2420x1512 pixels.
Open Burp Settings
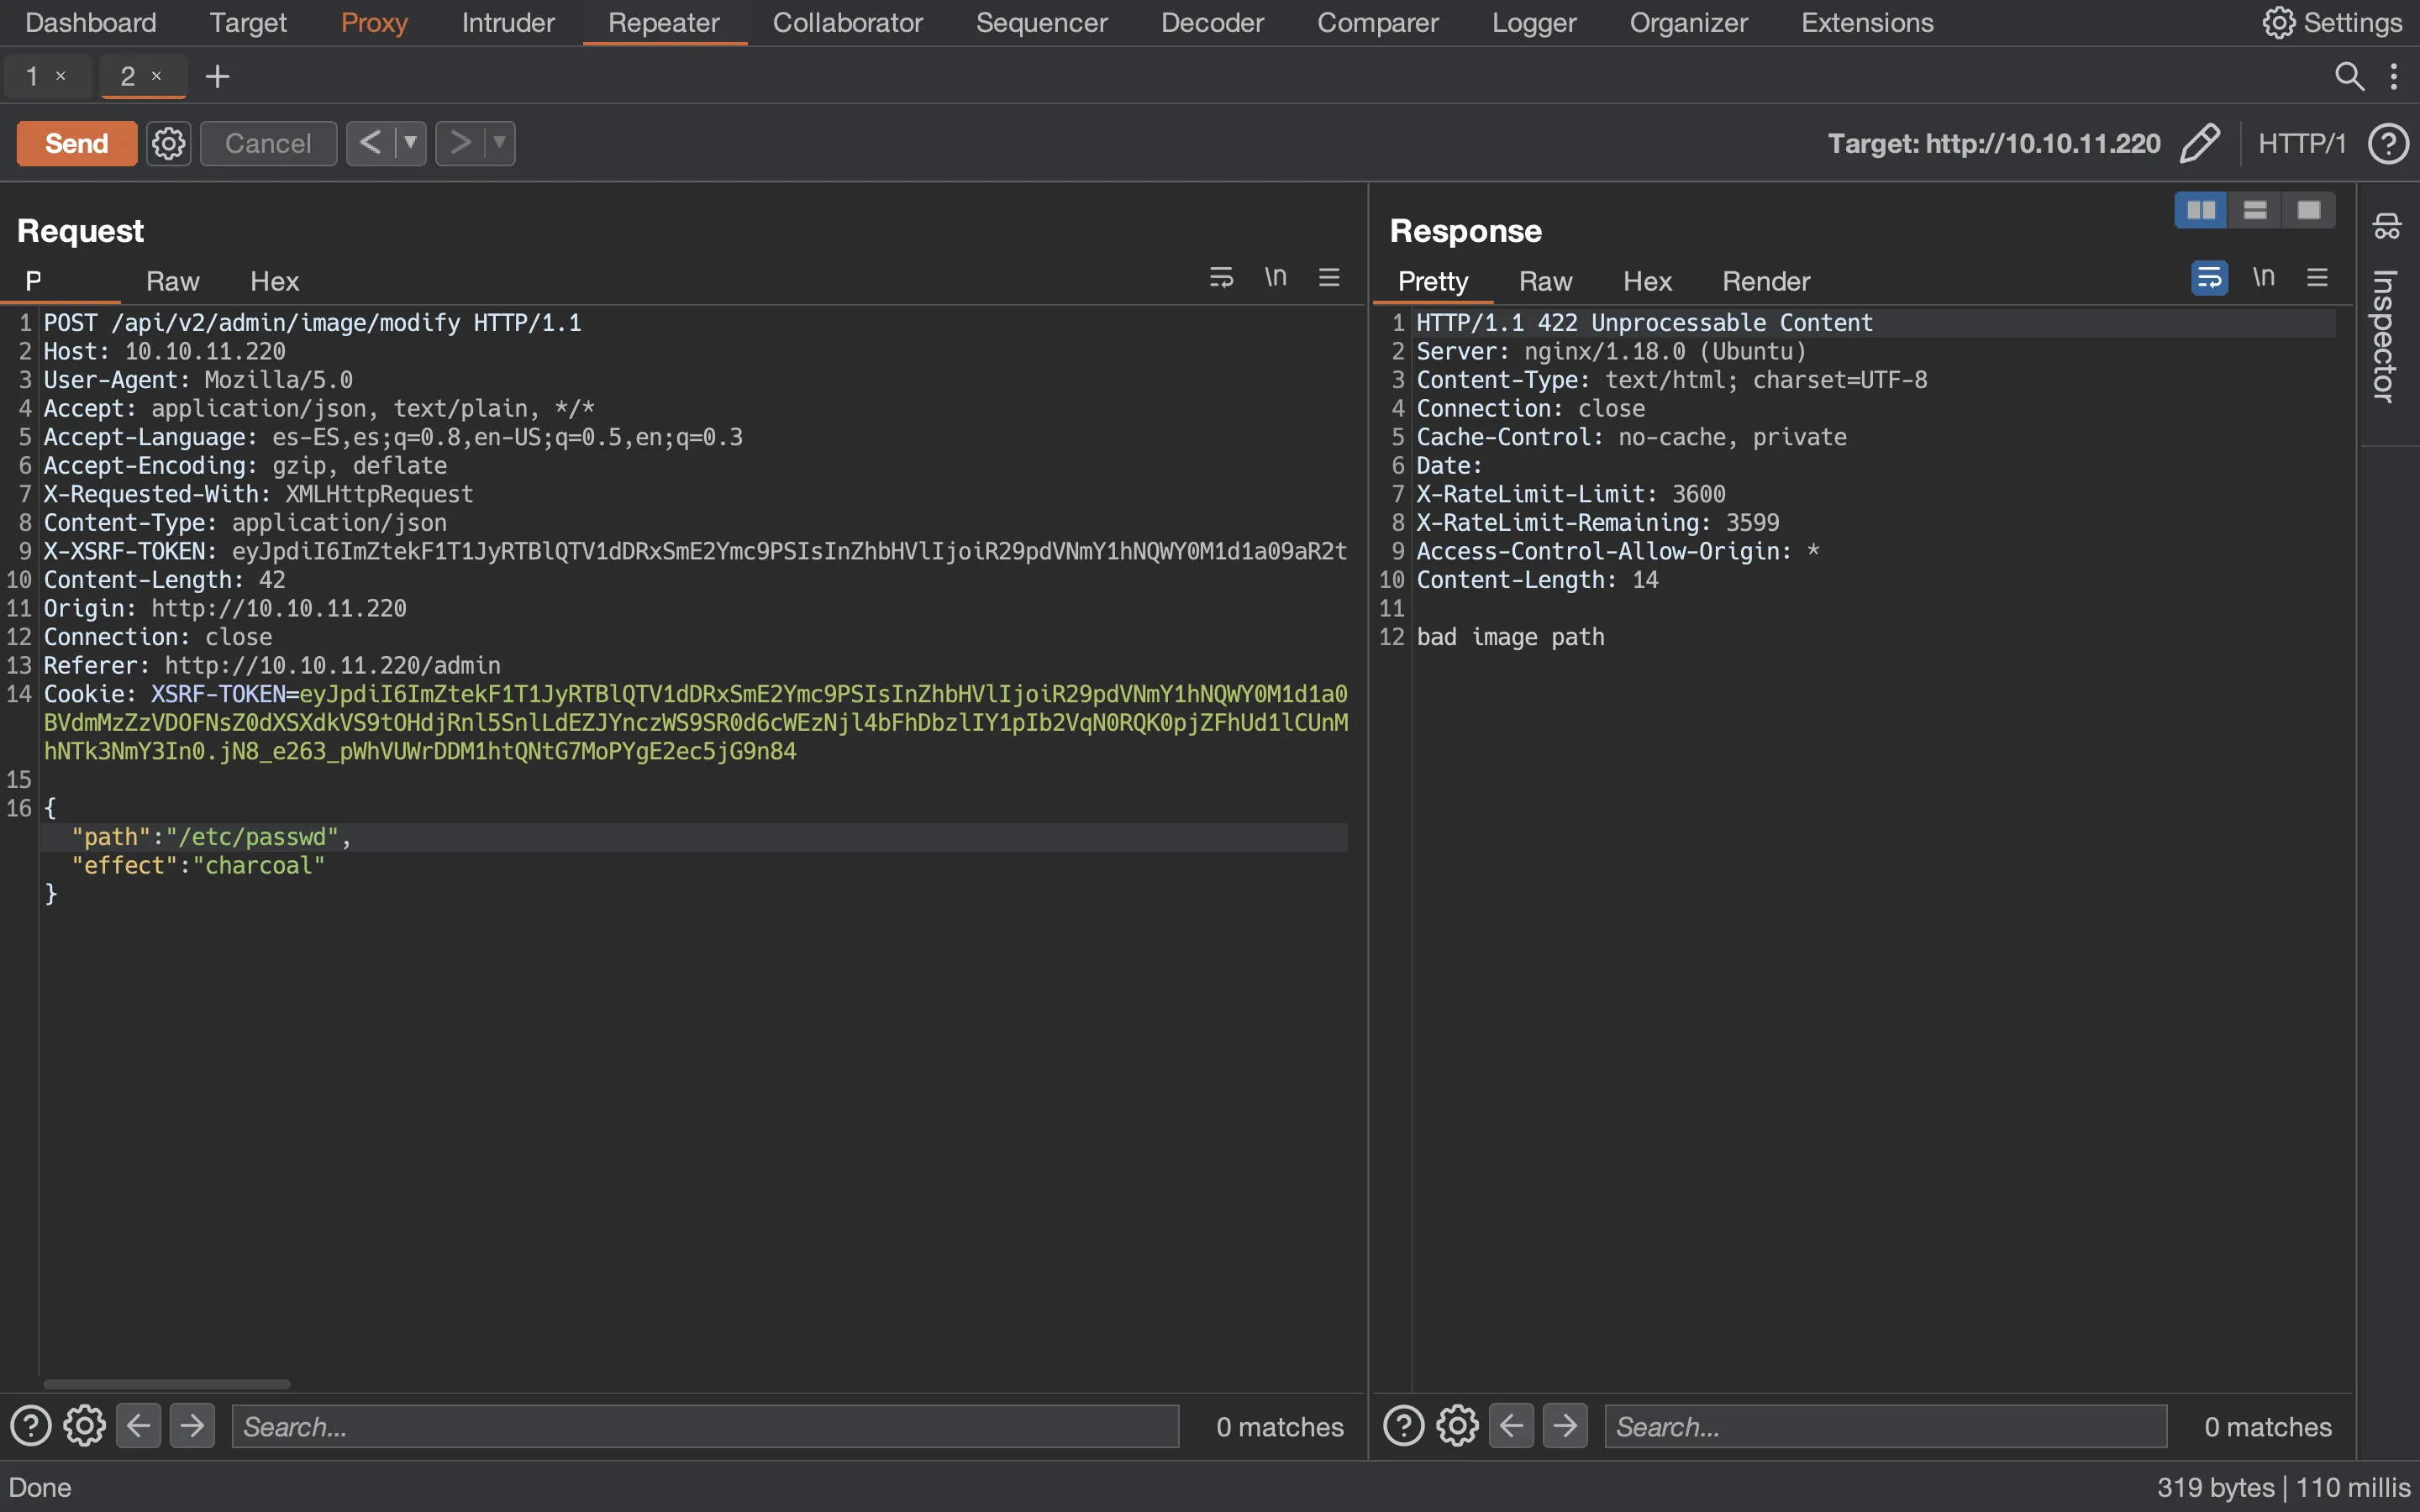click(x=2332, y=22)
